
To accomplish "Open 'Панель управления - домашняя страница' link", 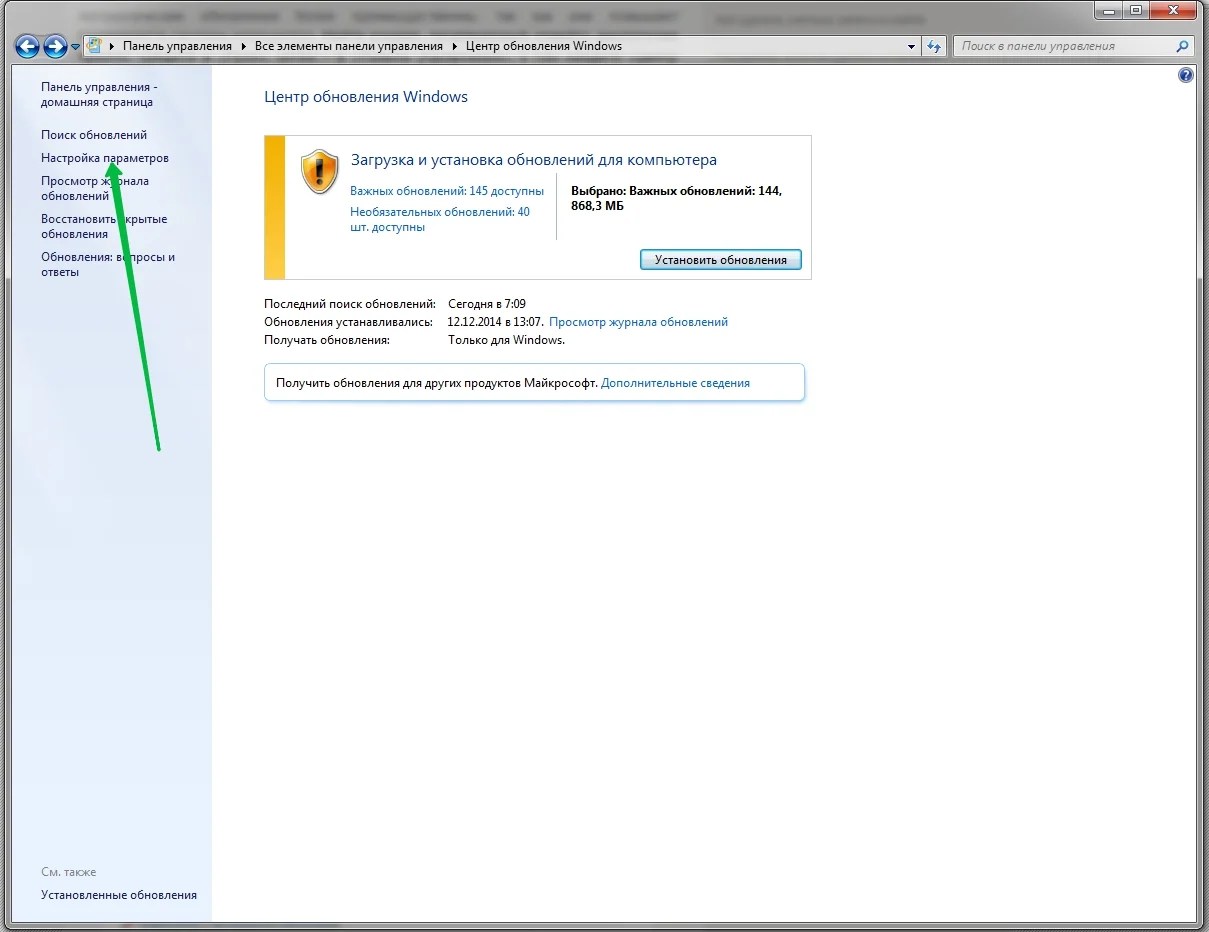I will coord(99,94).
